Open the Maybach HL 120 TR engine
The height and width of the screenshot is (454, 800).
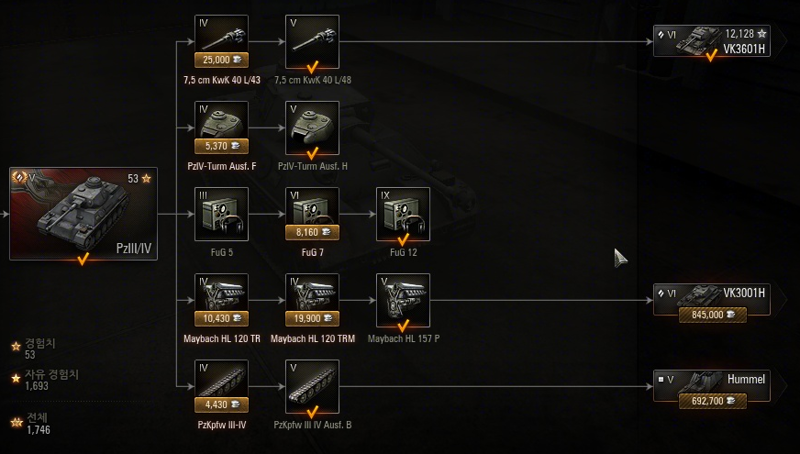pos(221,300)
